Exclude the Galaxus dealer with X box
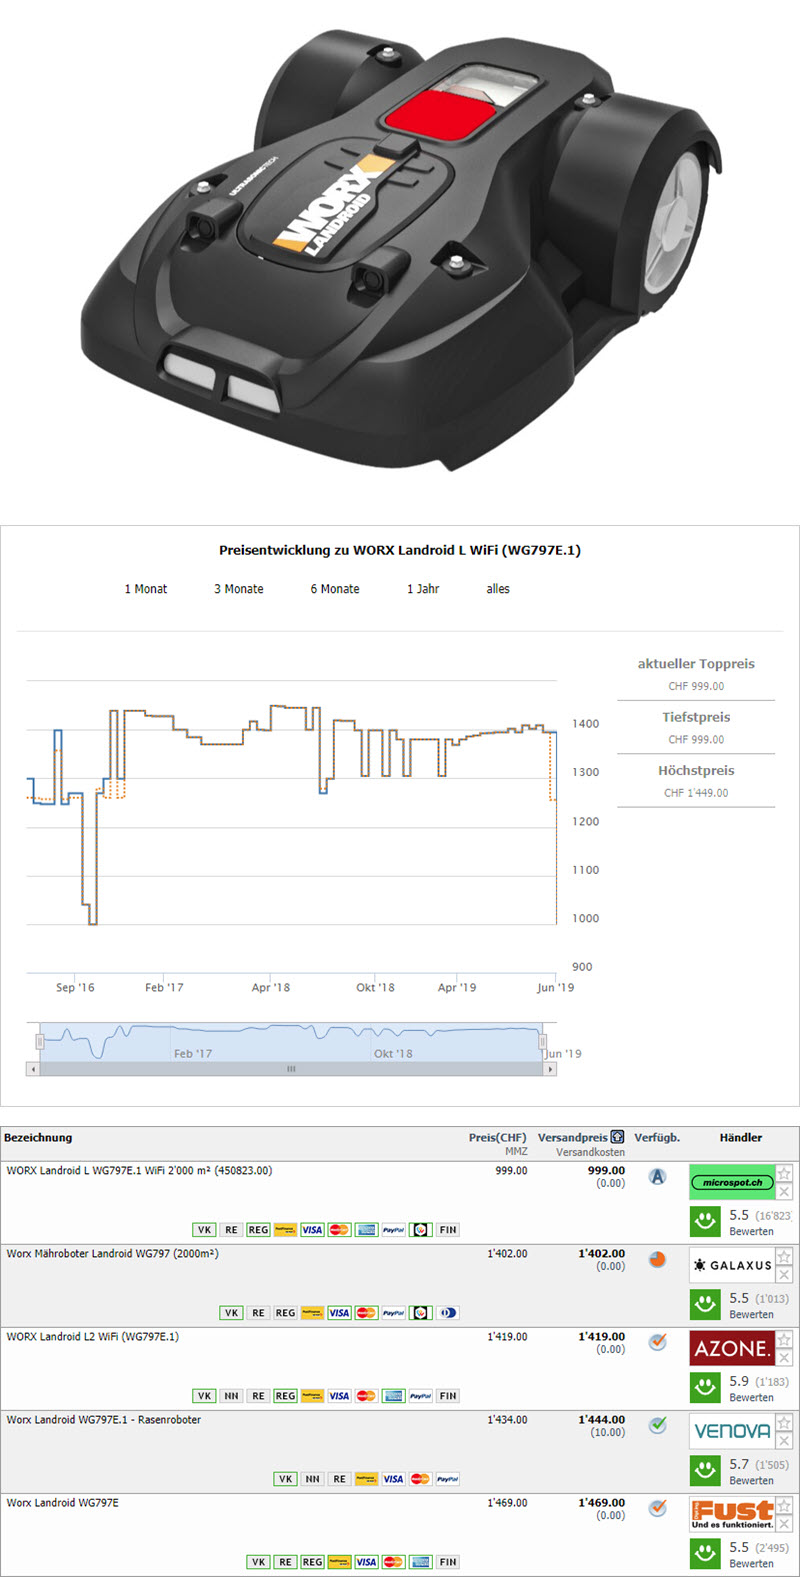800x1577 pixels. click(785, 1275)
